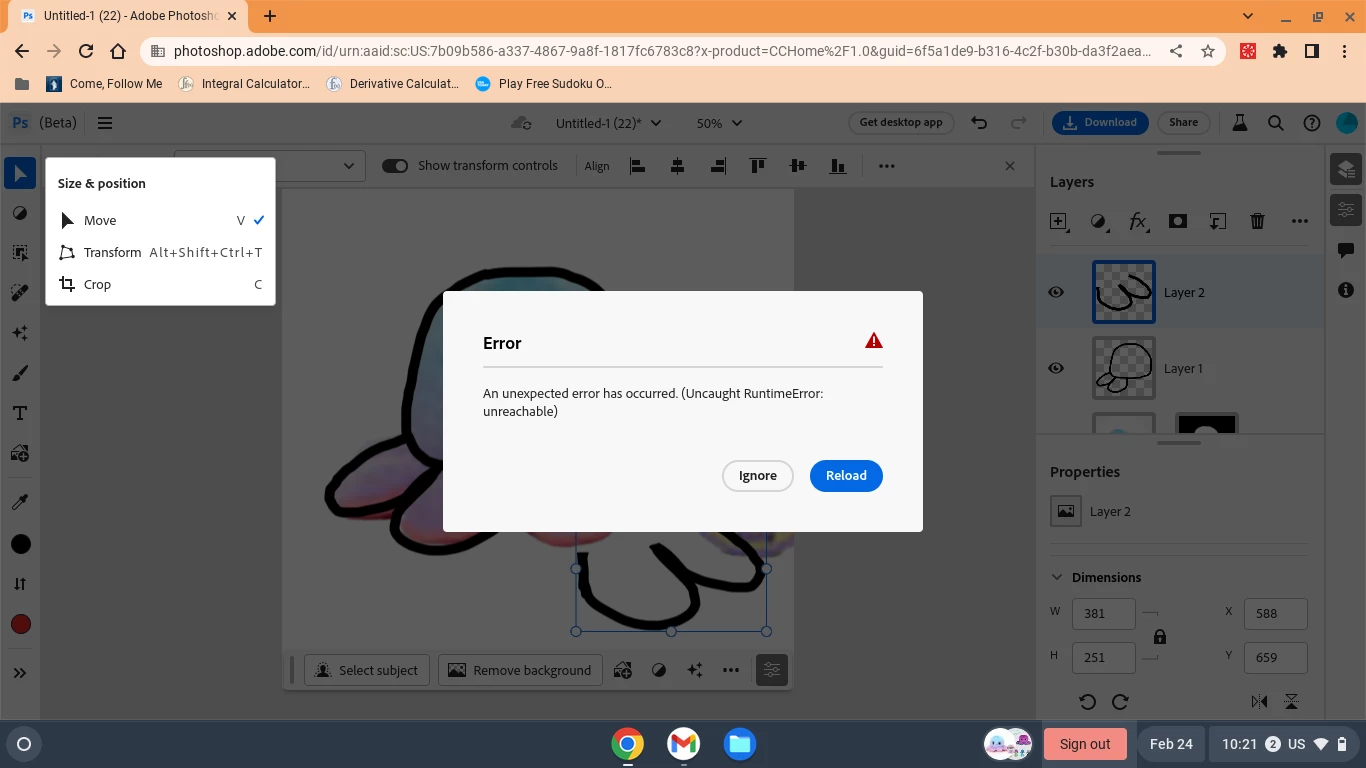
Task: Open the help question mark icon
Action: pos(1312,123)
